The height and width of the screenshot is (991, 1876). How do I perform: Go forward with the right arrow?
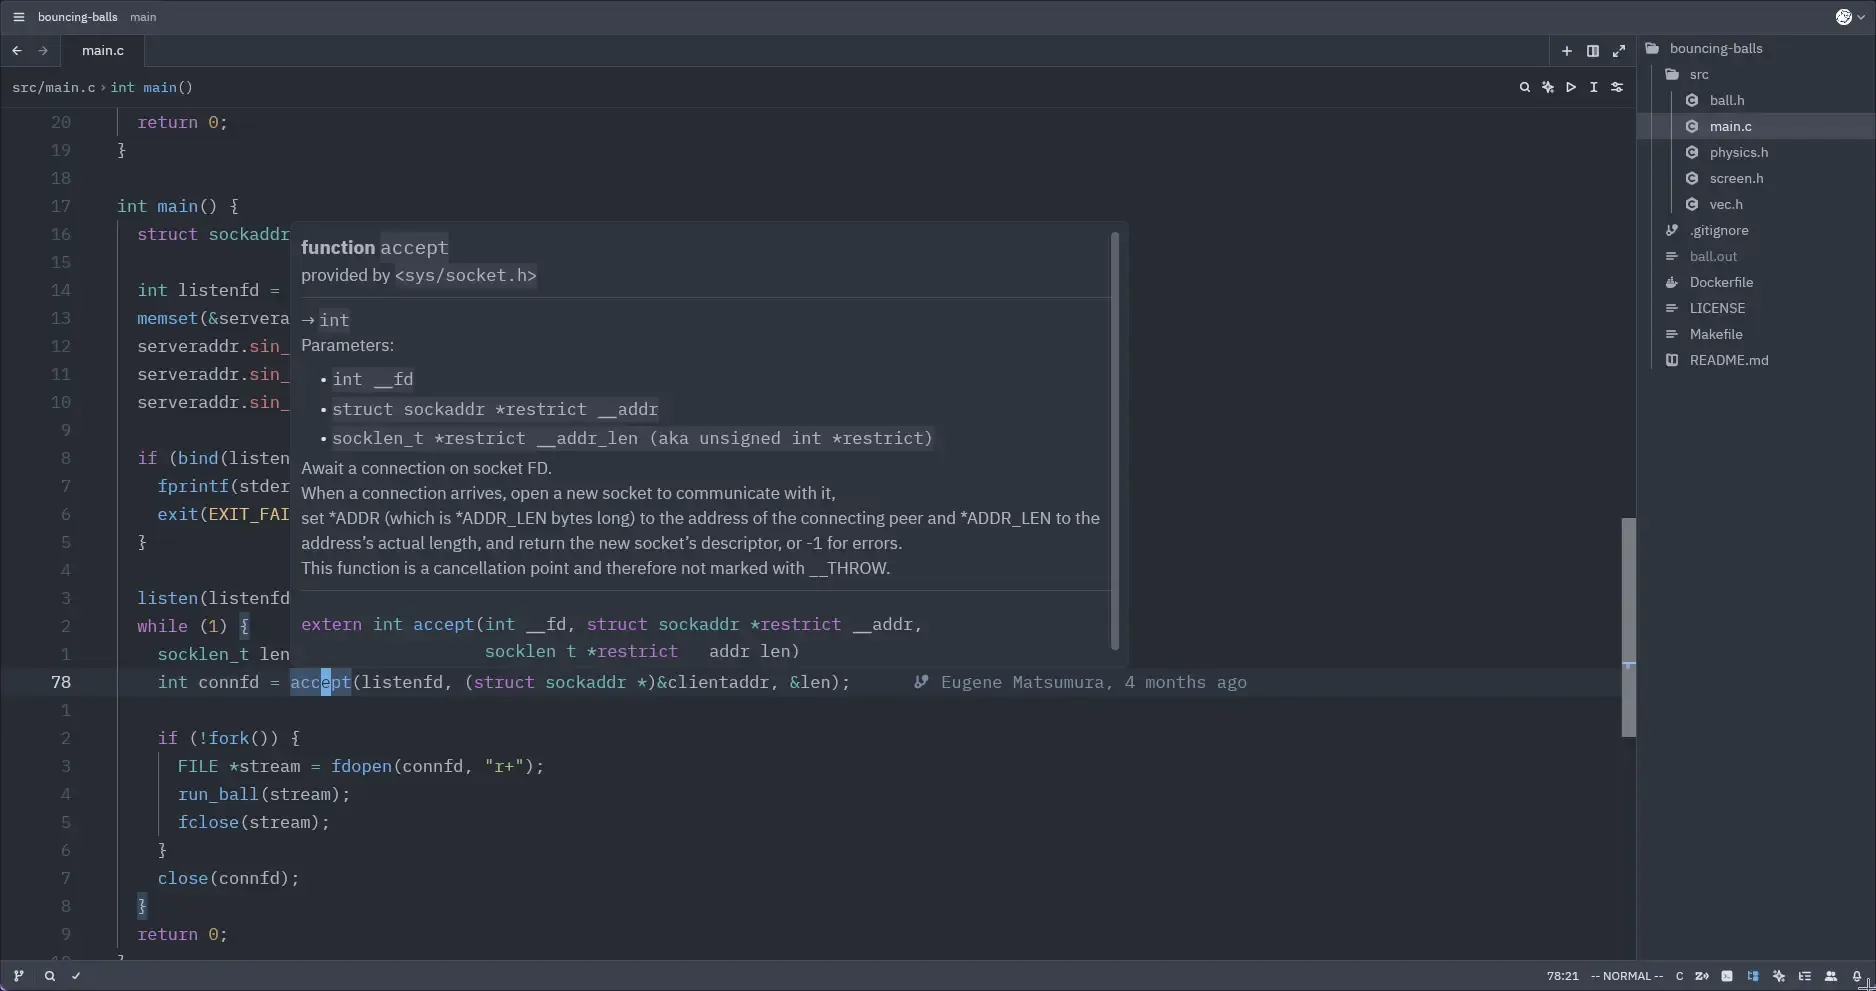pos(43,50)
